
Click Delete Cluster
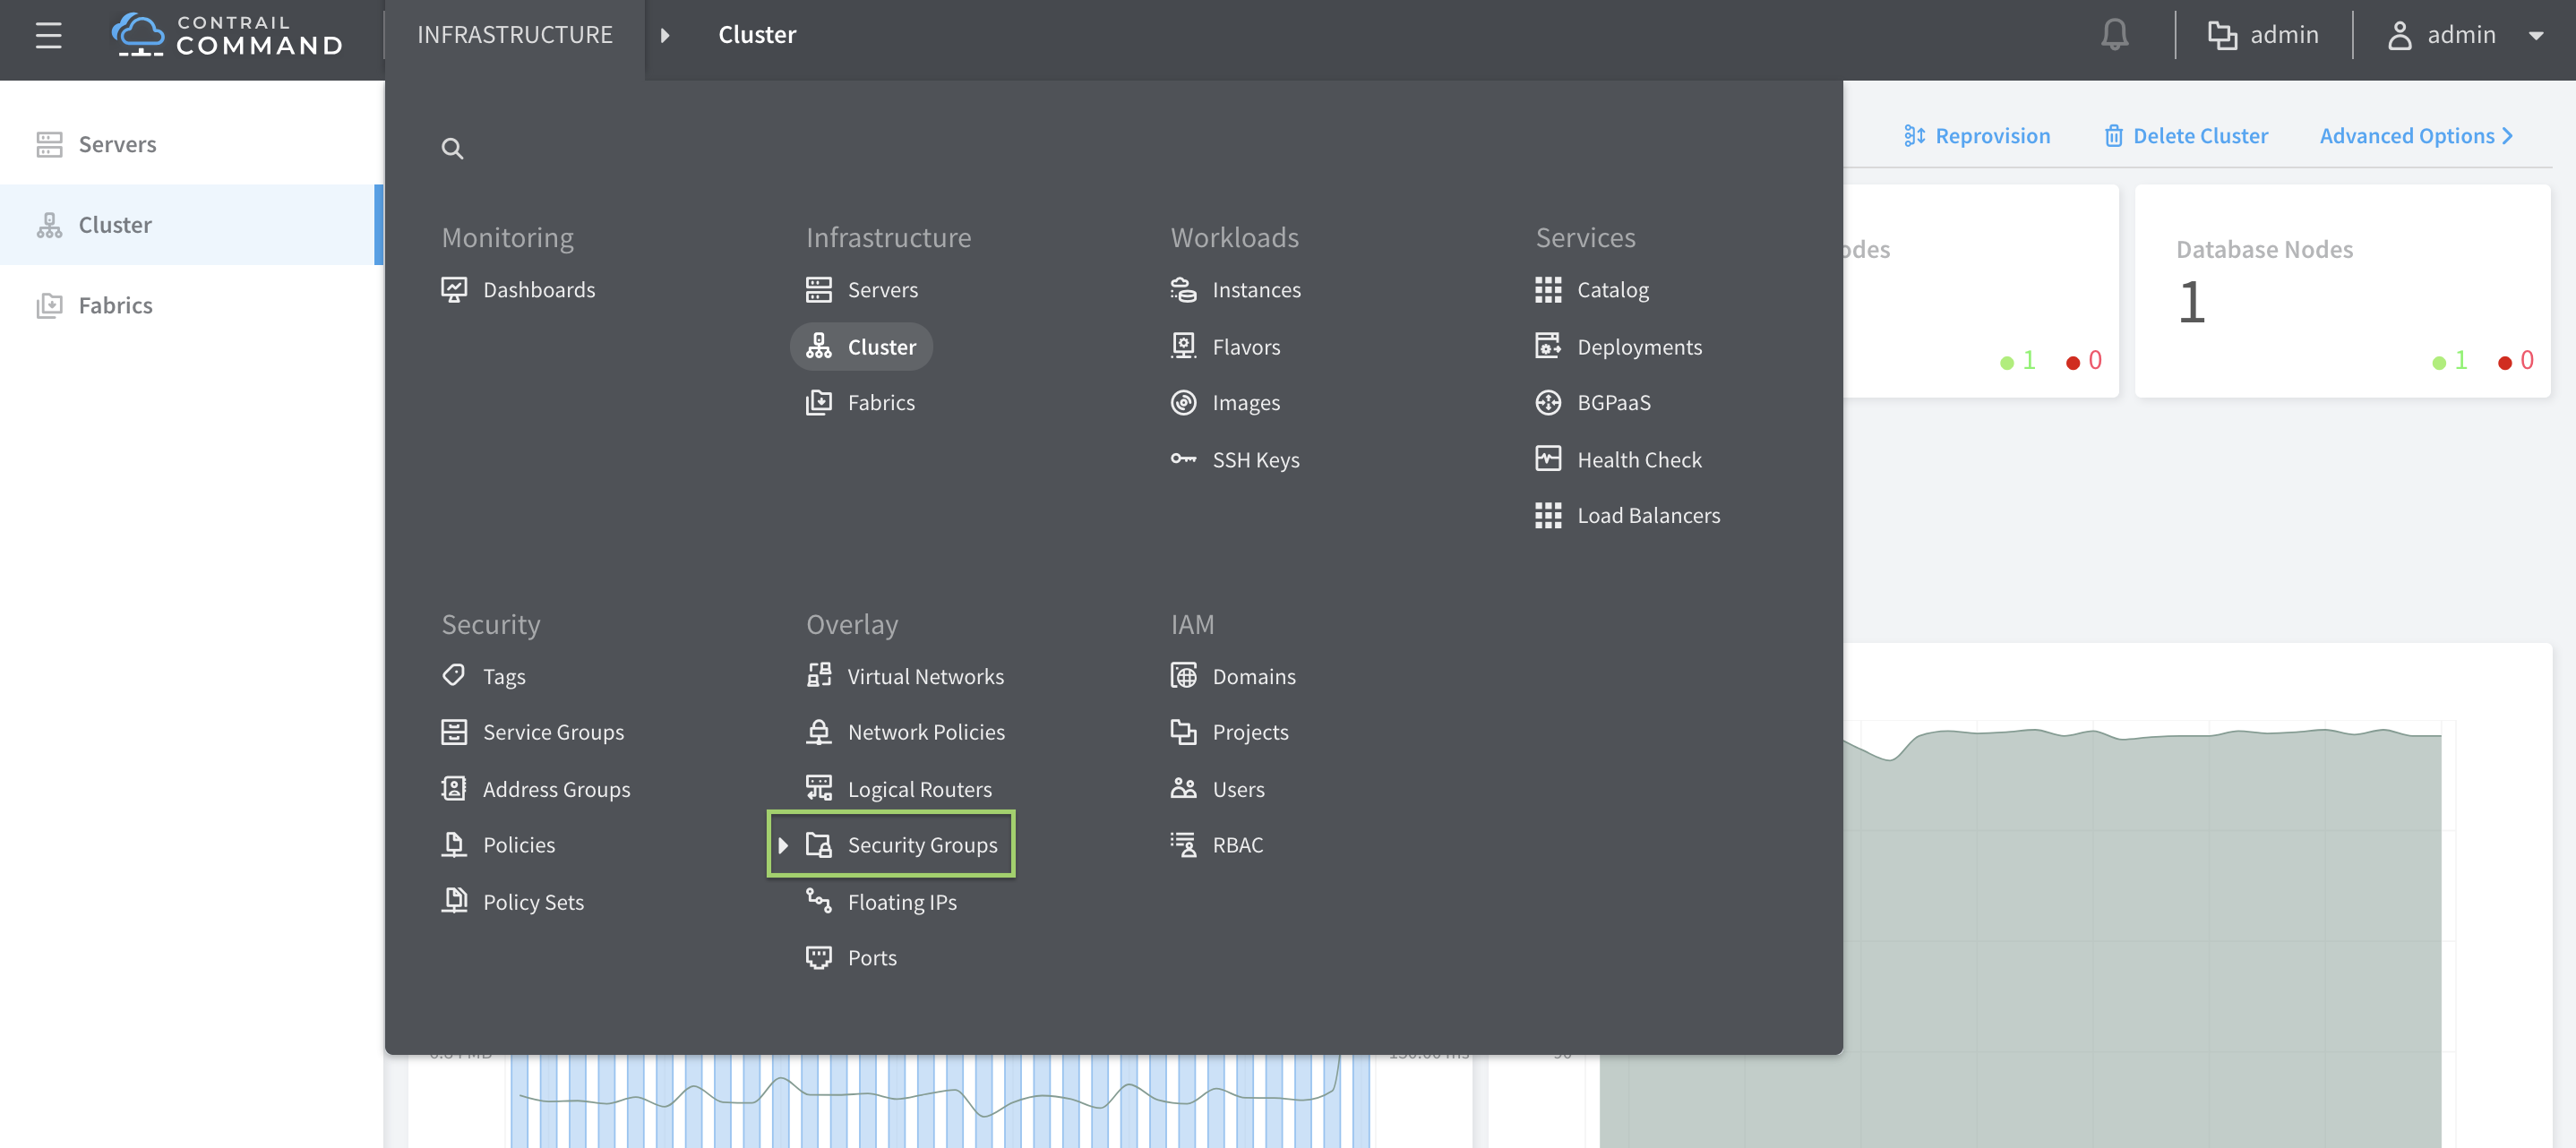pos(2186,136)
